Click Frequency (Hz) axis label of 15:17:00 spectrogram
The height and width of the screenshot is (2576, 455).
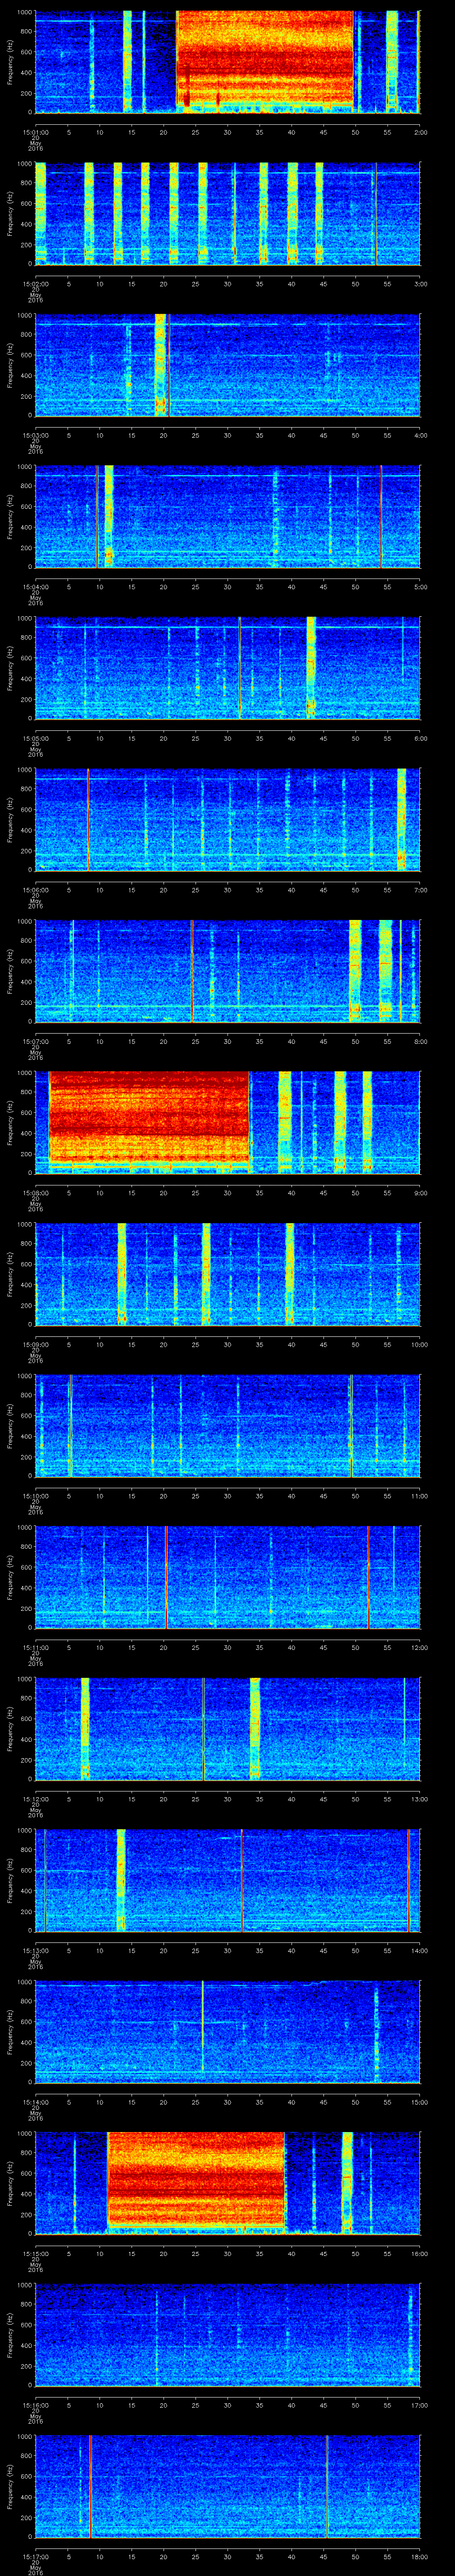tap(10, 2485)
